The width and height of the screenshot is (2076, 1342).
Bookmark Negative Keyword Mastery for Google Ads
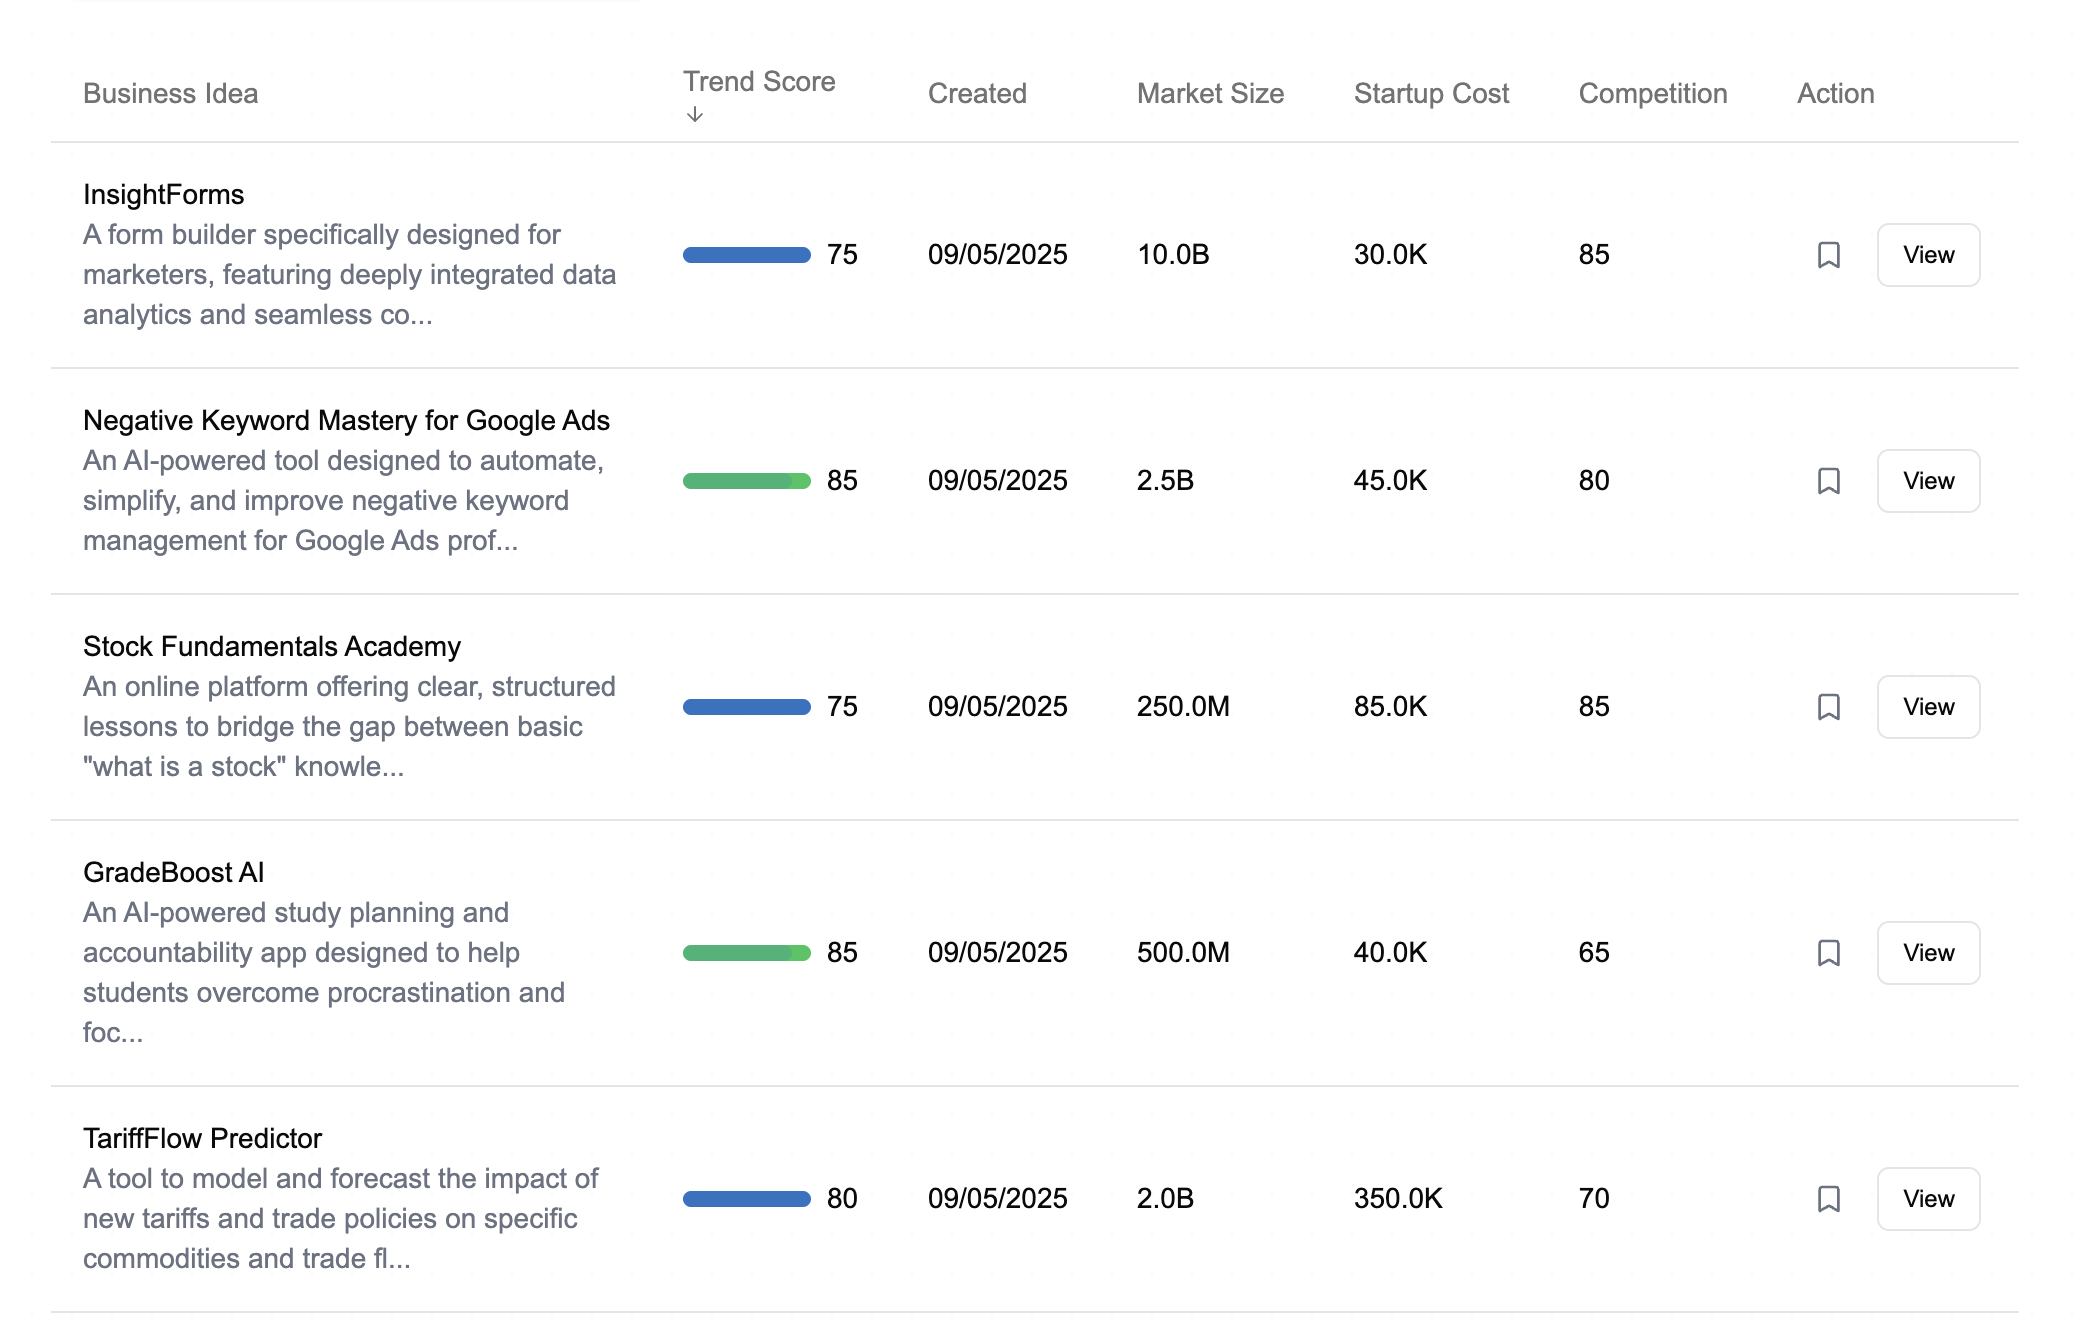pyautogui.click(x=1828, y=481)
